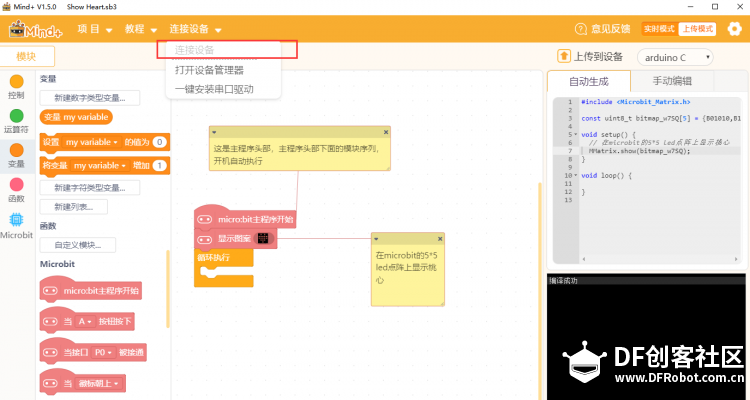Close the yellow main program comment note
The image size is (750, 400).
(386, 132)
